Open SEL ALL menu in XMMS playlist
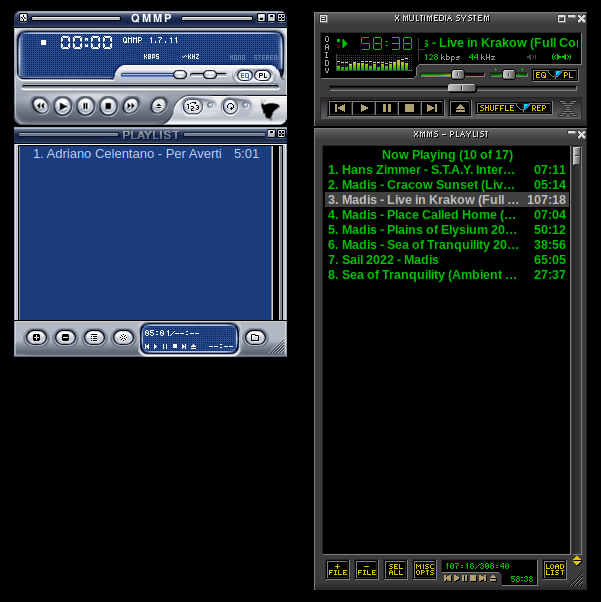The height and width of the screenshot is (602, 601). [x=396, y=569]
